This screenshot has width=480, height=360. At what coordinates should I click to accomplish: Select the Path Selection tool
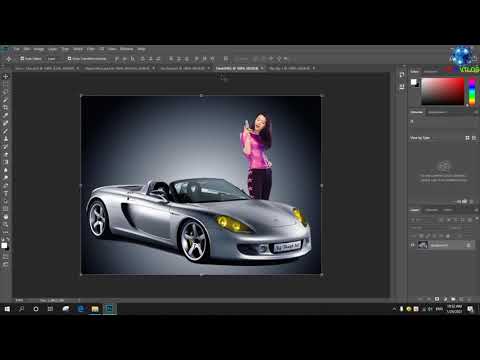(5, 201)
